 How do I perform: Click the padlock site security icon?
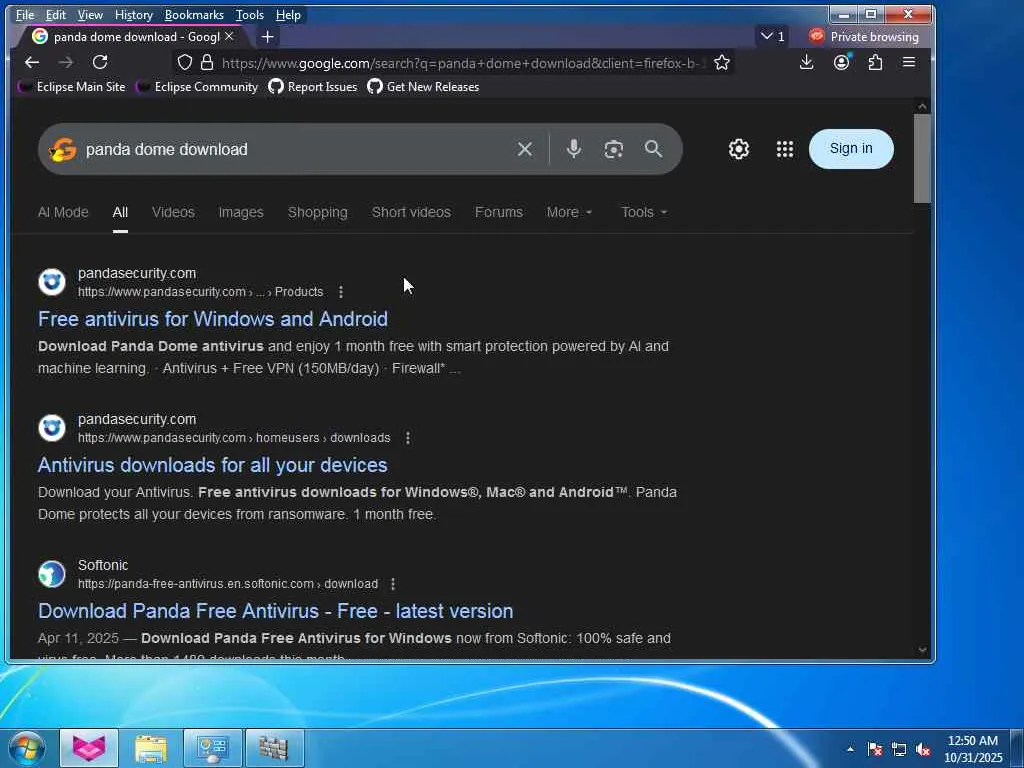(207, 62)
